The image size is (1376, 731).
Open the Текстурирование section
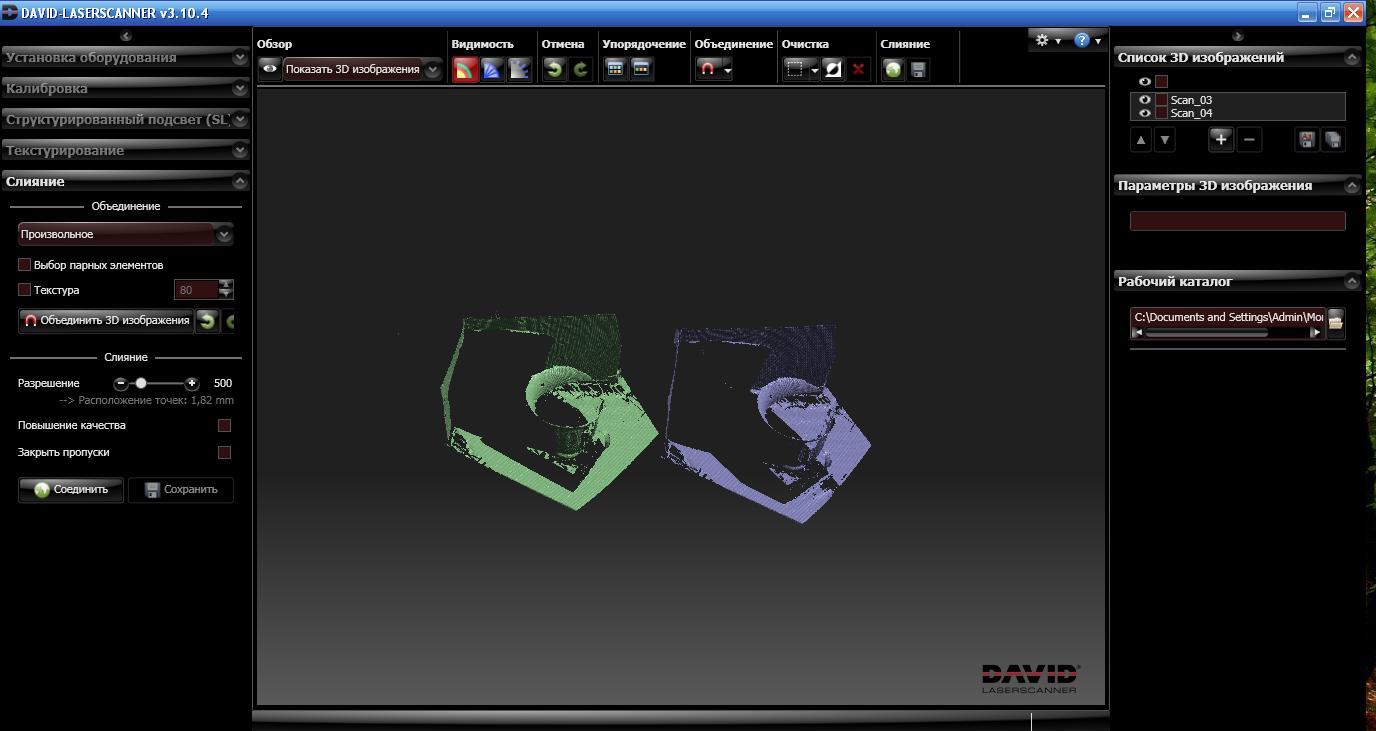pyautogui.click(x=125, y=150)
